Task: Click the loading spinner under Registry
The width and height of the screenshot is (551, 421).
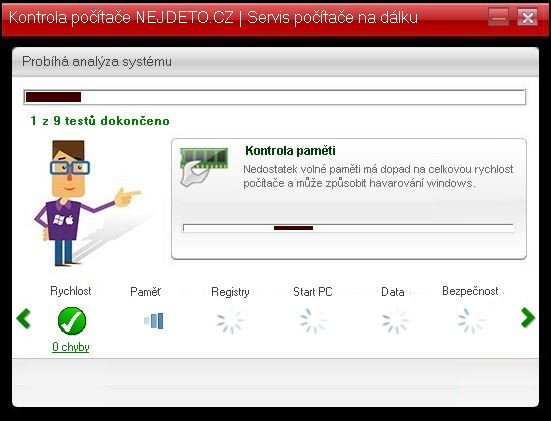Action: click(230, 321)
